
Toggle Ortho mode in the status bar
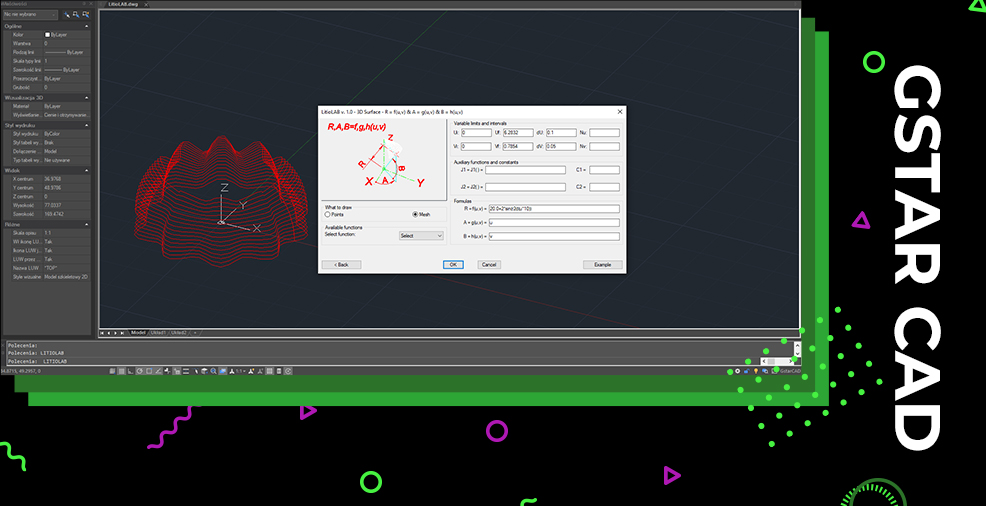click(x=131, y=371)
